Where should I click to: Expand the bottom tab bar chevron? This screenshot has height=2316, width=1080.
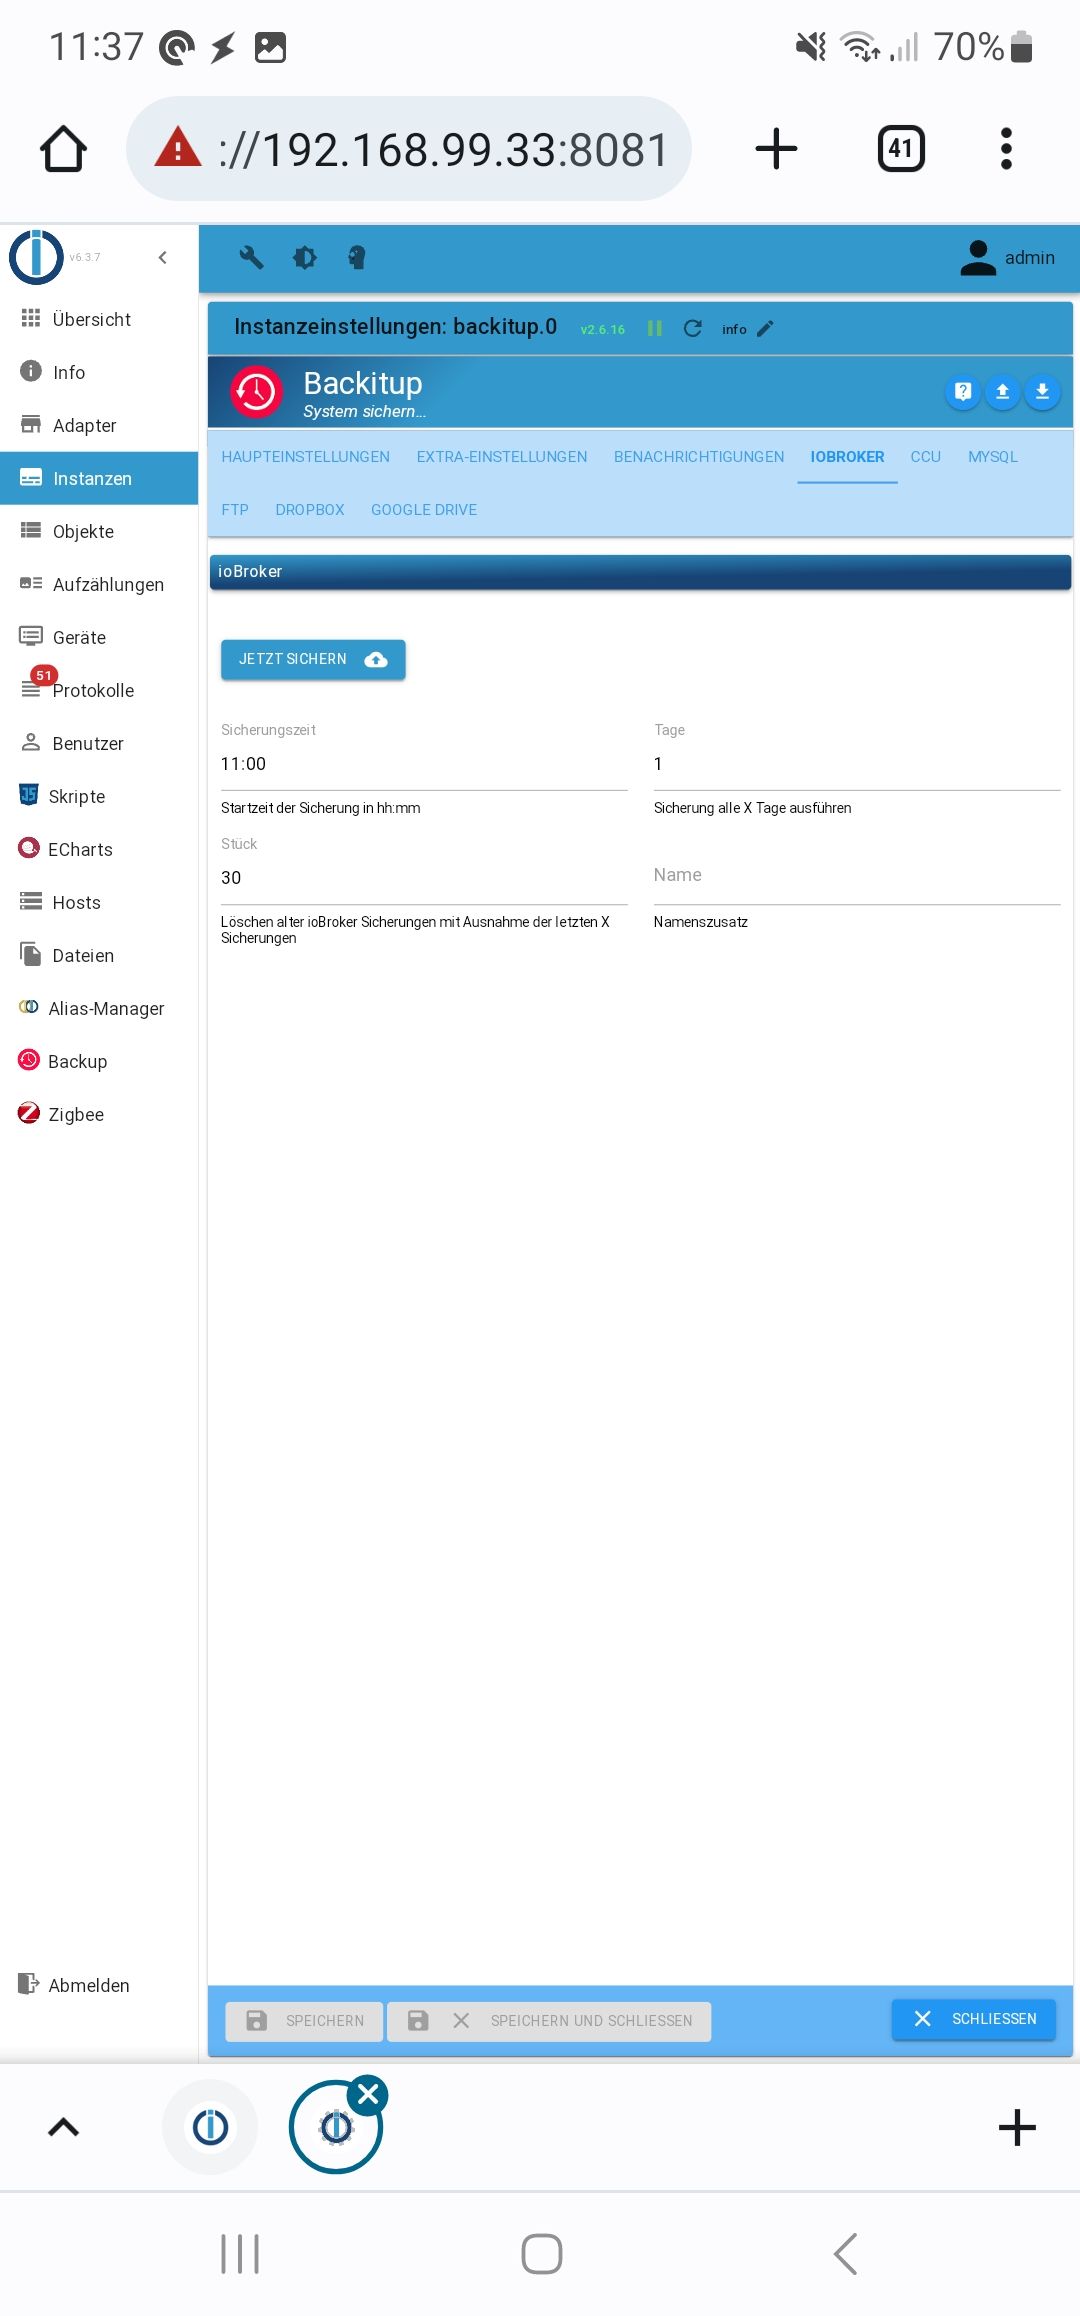pos(63,2127)
